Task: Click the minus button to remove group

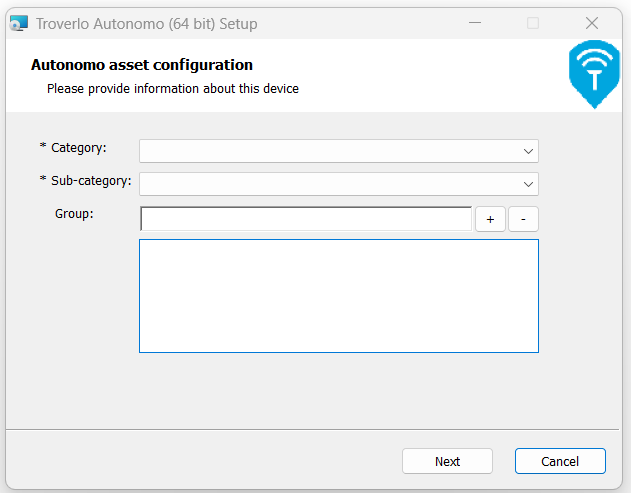Action: 523,219
